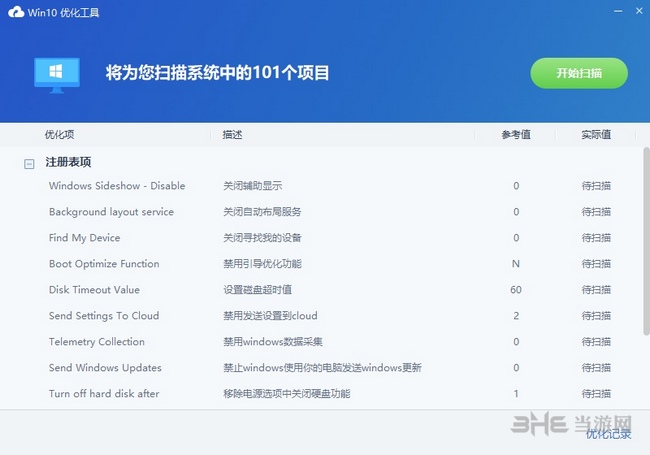Click the 开始扫描 green button
650x455 pixels.
coord(579,73)
